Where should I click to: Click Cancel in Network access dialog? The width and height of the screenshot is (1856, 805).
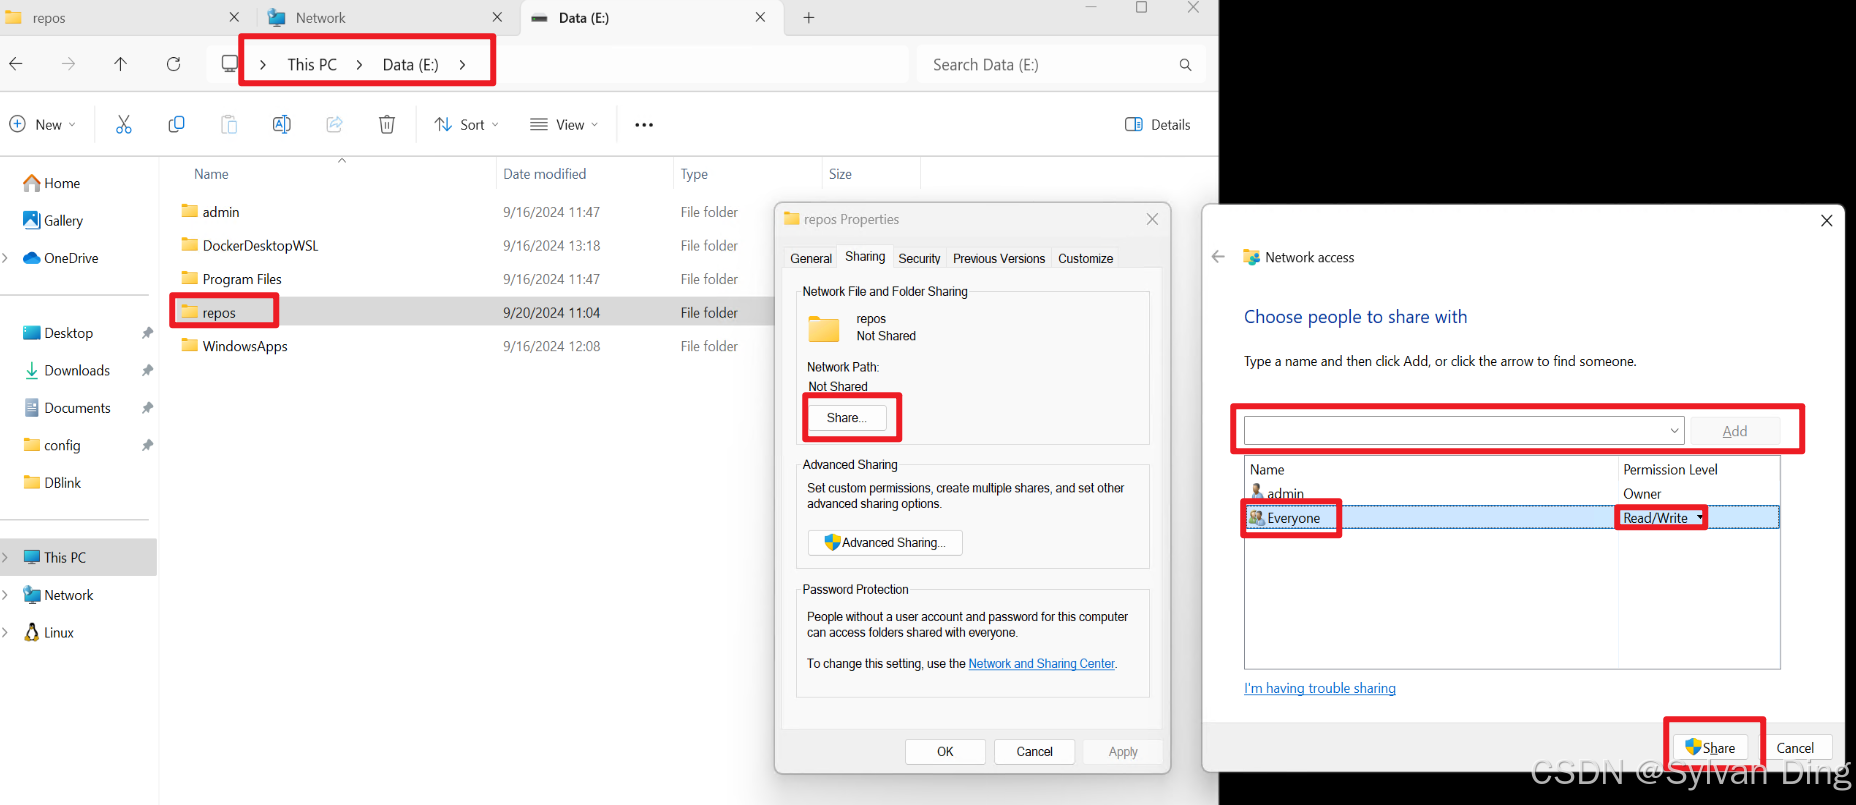1795,748
